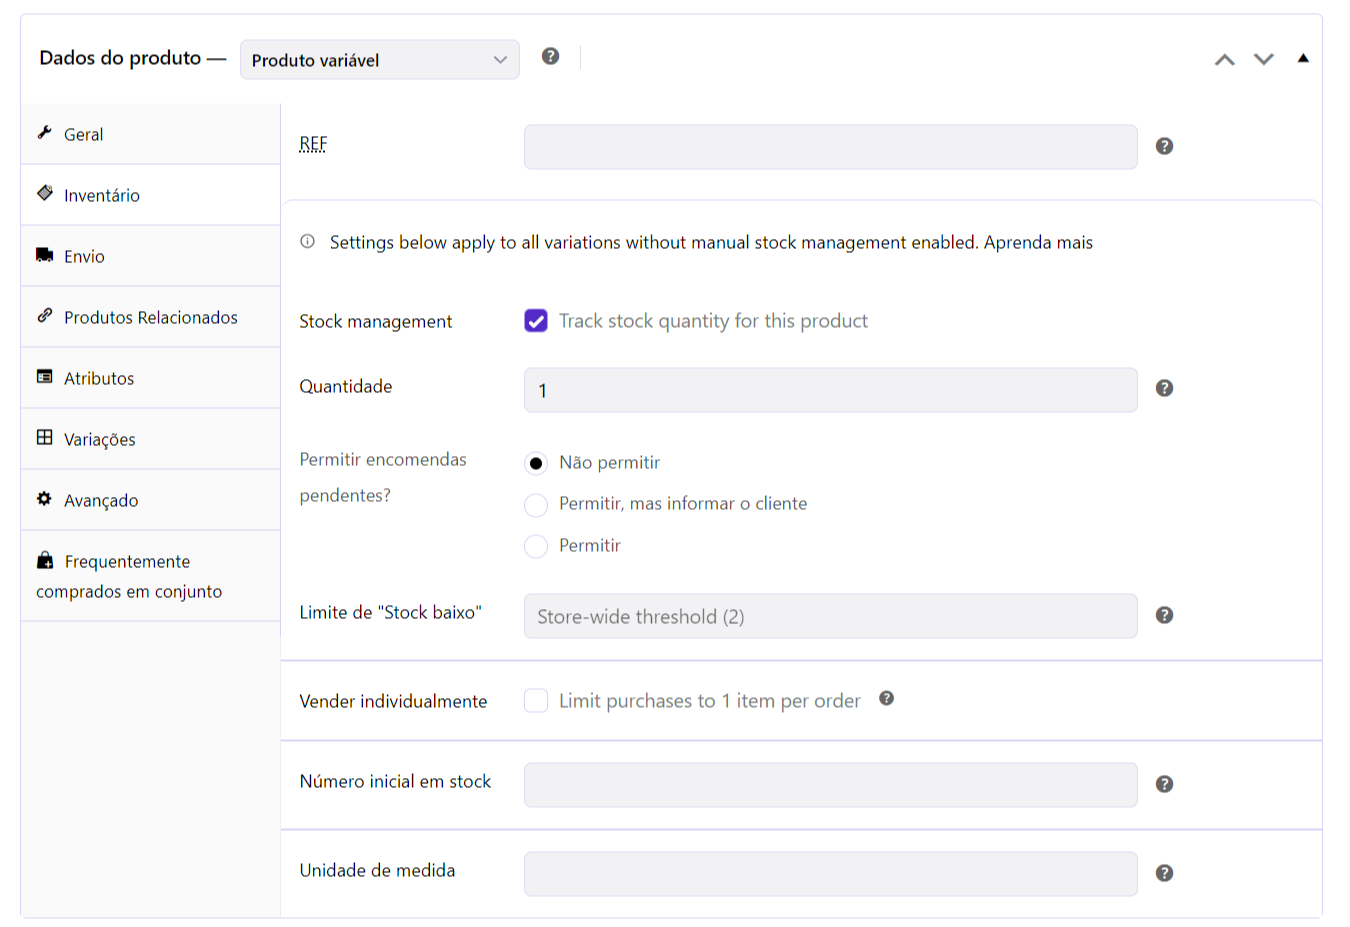Enable Limit purchases to 1 item per order
The image size is (1350, 927).
point(536,701)
